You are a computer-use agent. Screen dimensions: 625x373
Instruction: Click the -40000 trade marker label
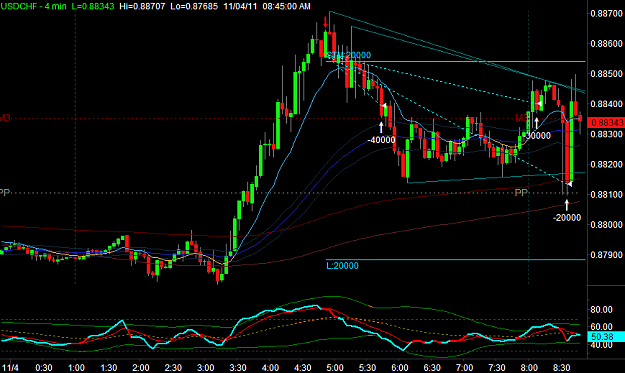tap(381, 140)
